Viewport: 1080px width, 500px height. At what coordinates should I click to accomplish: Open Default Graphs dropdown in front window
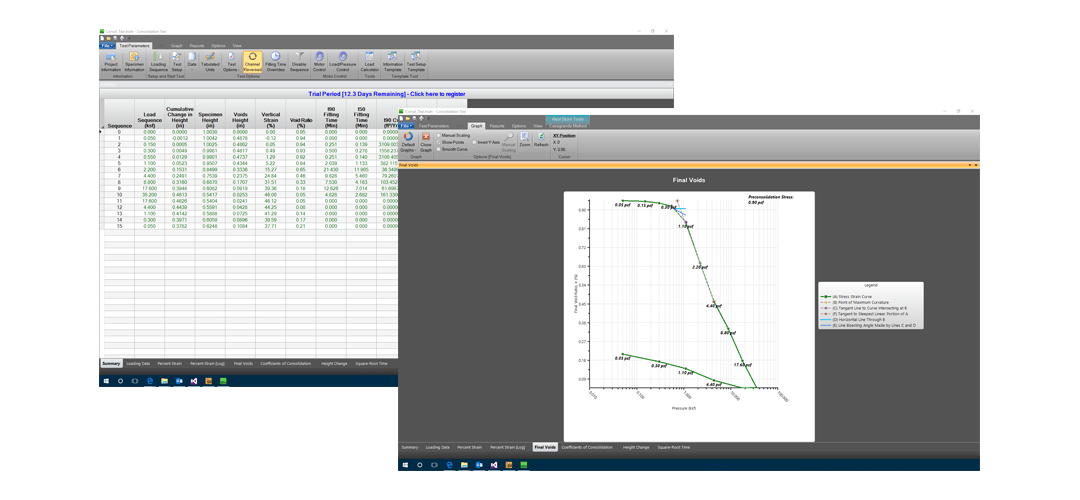point(408,142)
